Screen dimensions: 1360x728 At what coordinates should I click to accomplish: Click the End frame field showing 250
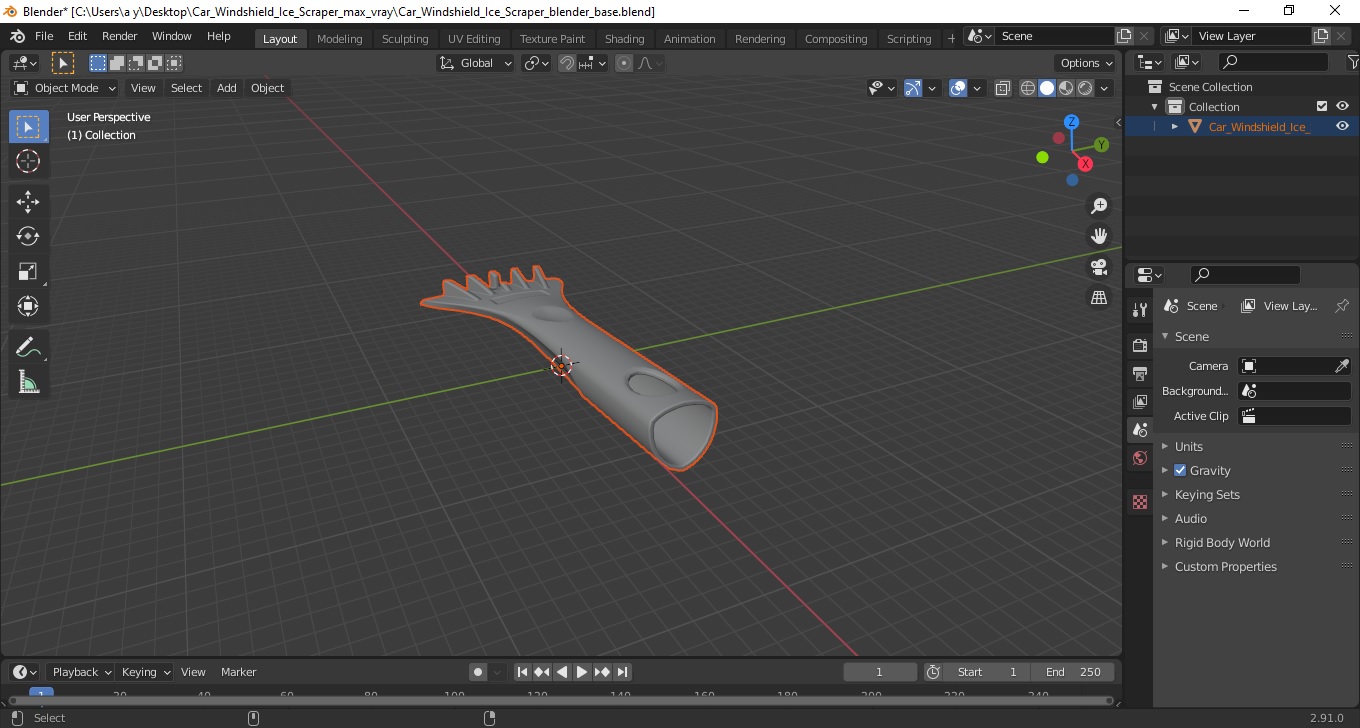1074,672
